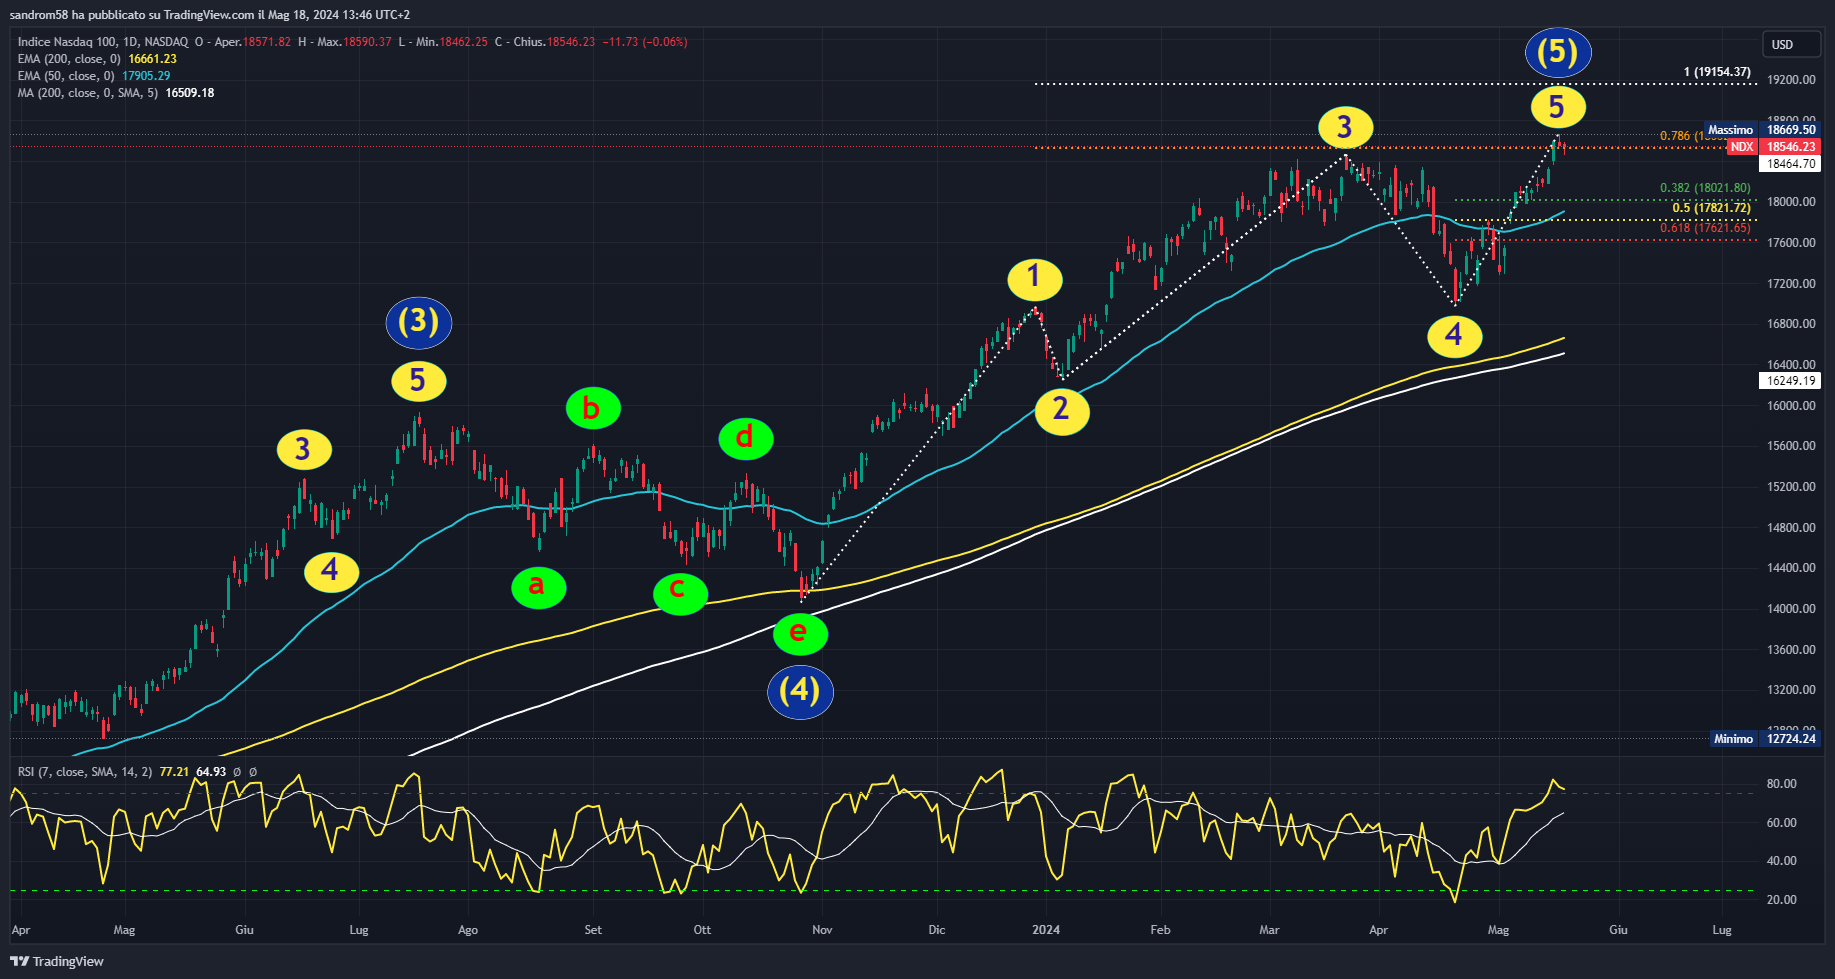Select the EMA (50, close, 0) legend line

coord(94,76)
